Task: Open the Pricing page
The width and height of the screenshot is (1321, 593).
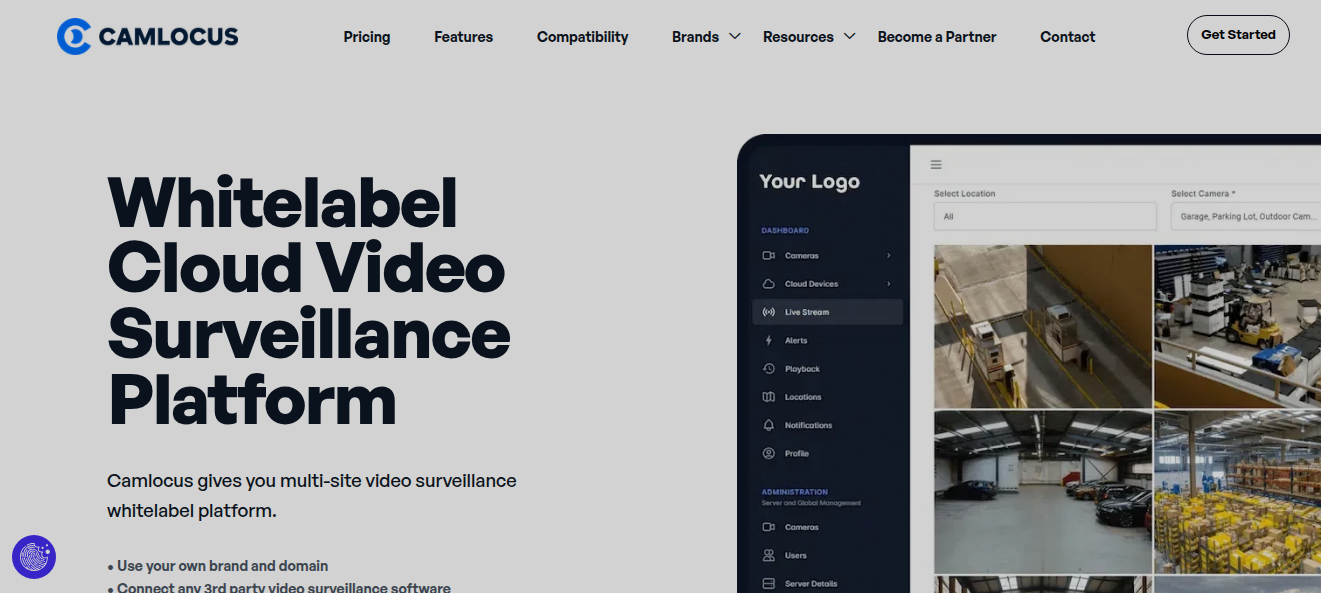Action: tap(367, 37)
